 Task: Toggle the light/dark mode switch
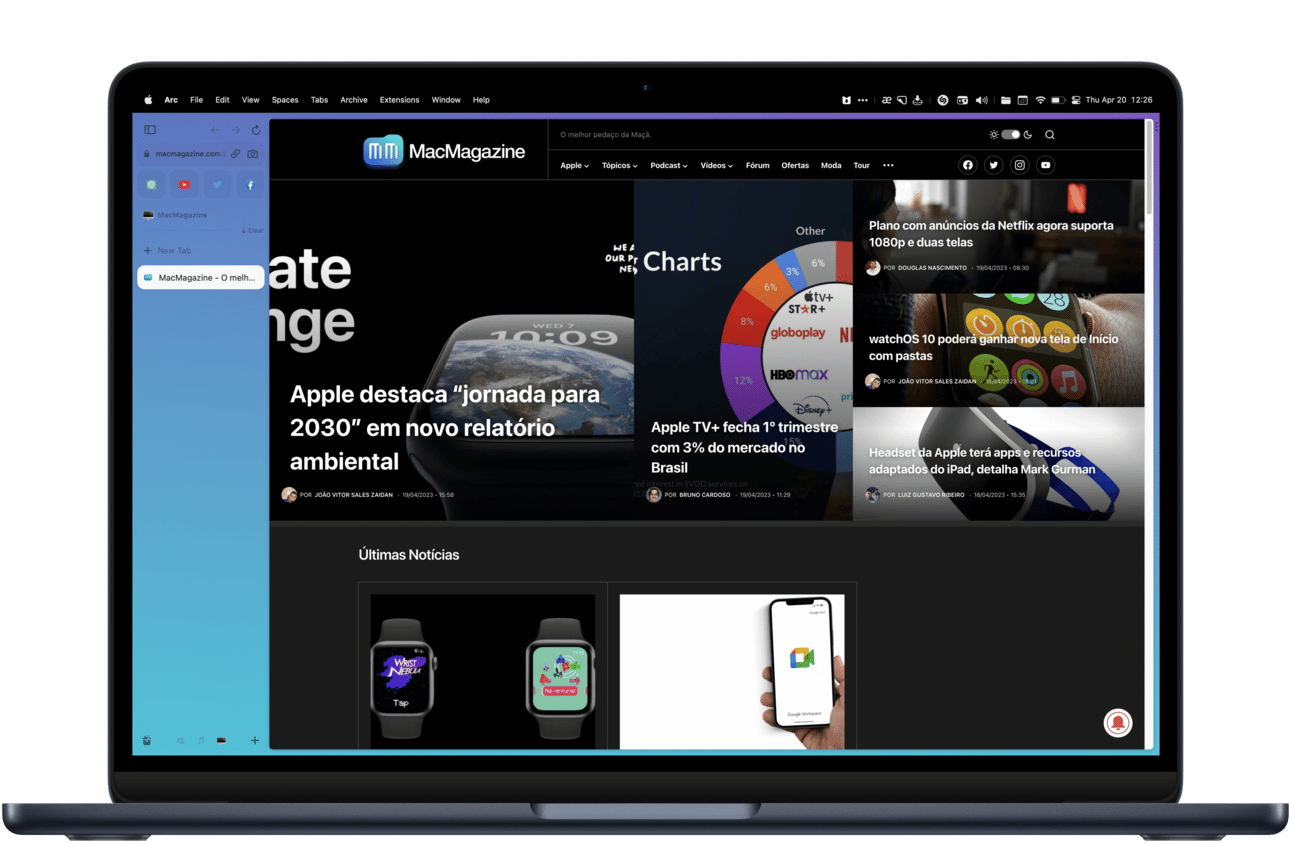[1010, 135]
